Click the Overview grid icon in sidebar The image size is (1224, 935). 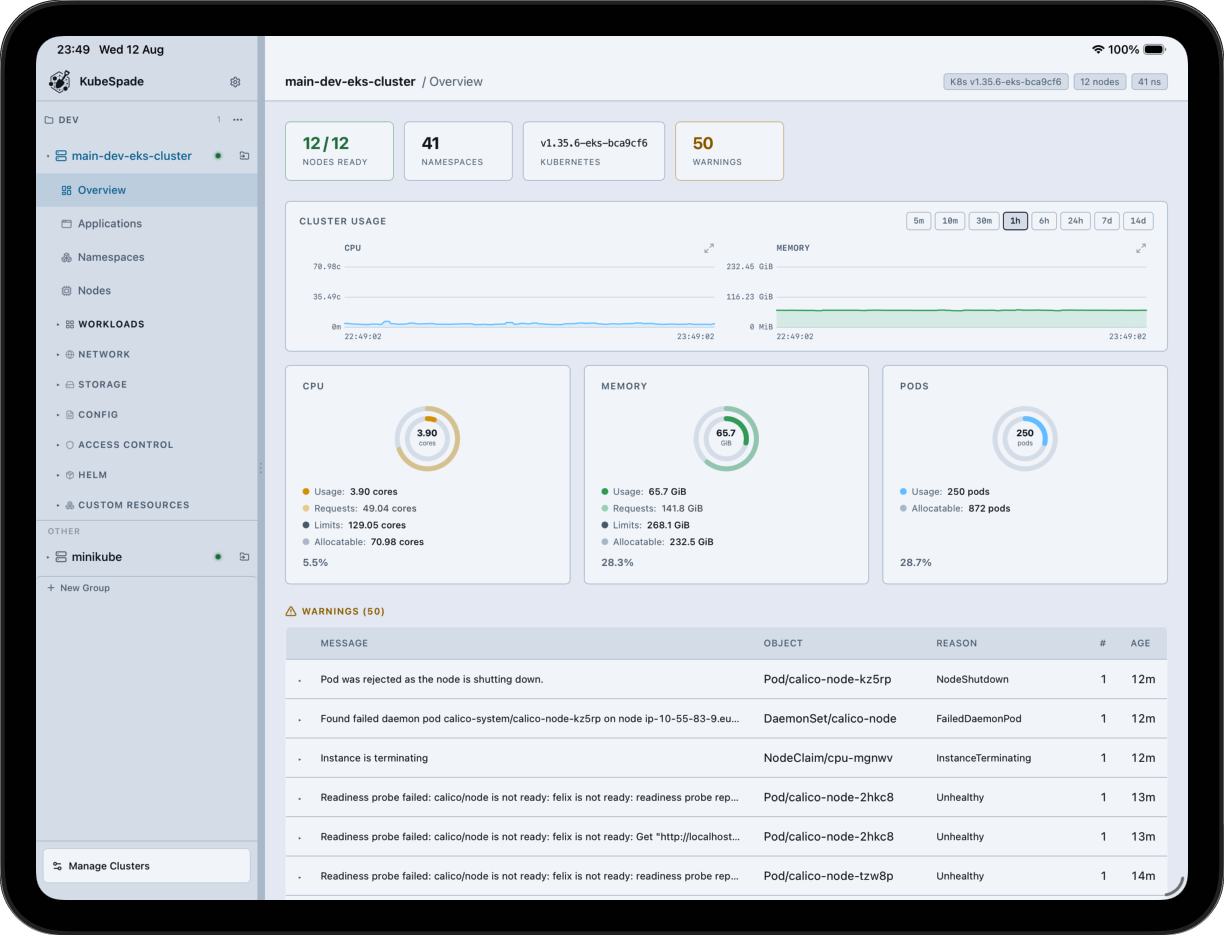click(67, 190)
